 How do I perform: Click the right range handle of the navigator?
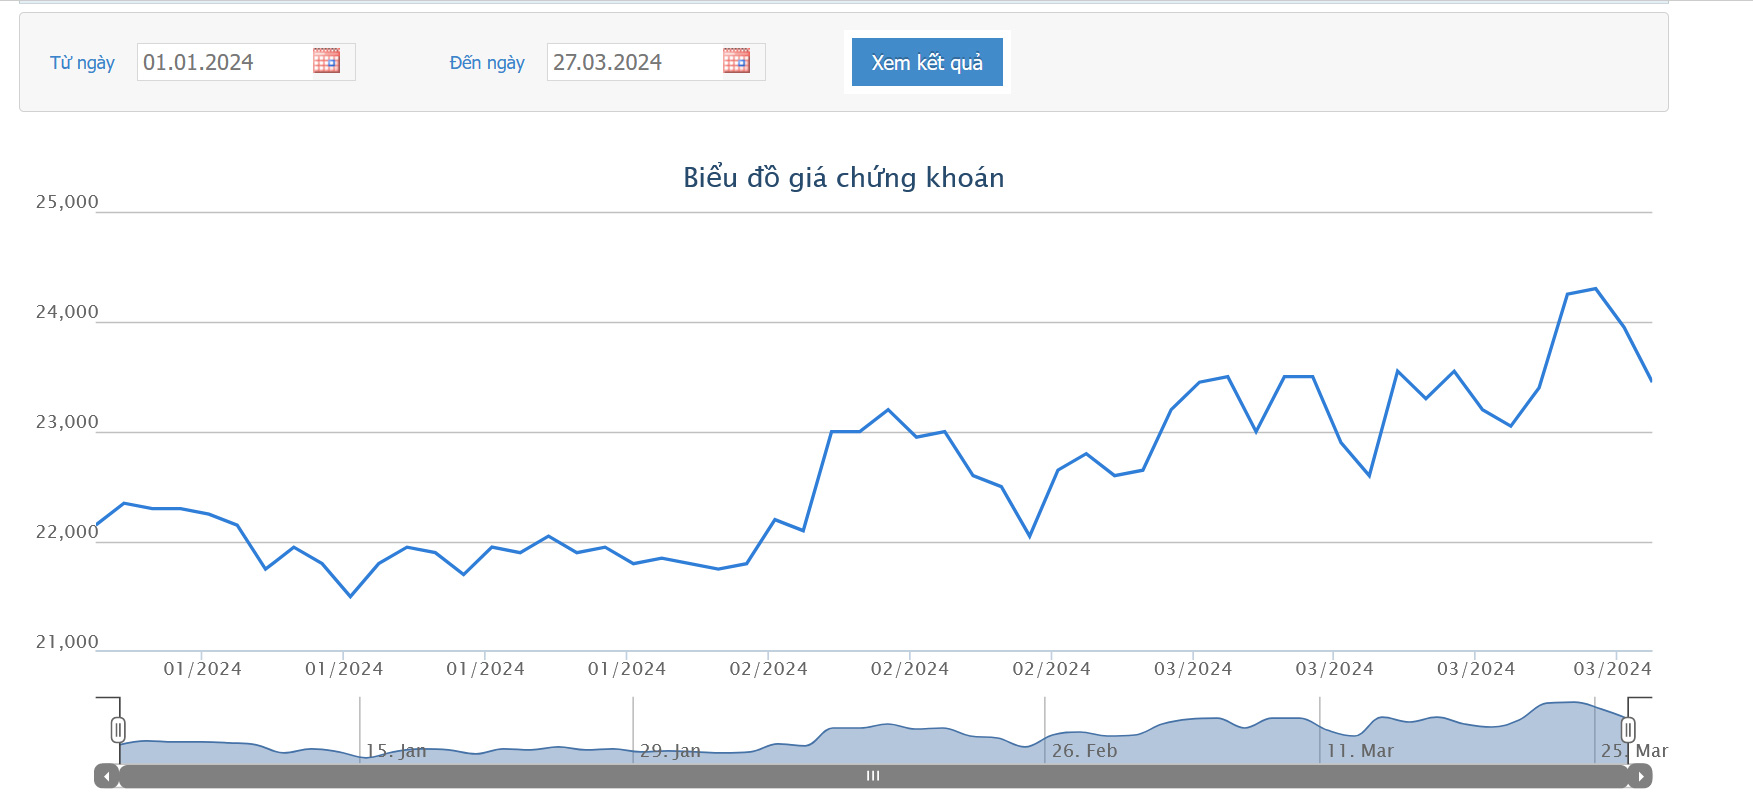pyautogui.click(x=1628, y=730)
